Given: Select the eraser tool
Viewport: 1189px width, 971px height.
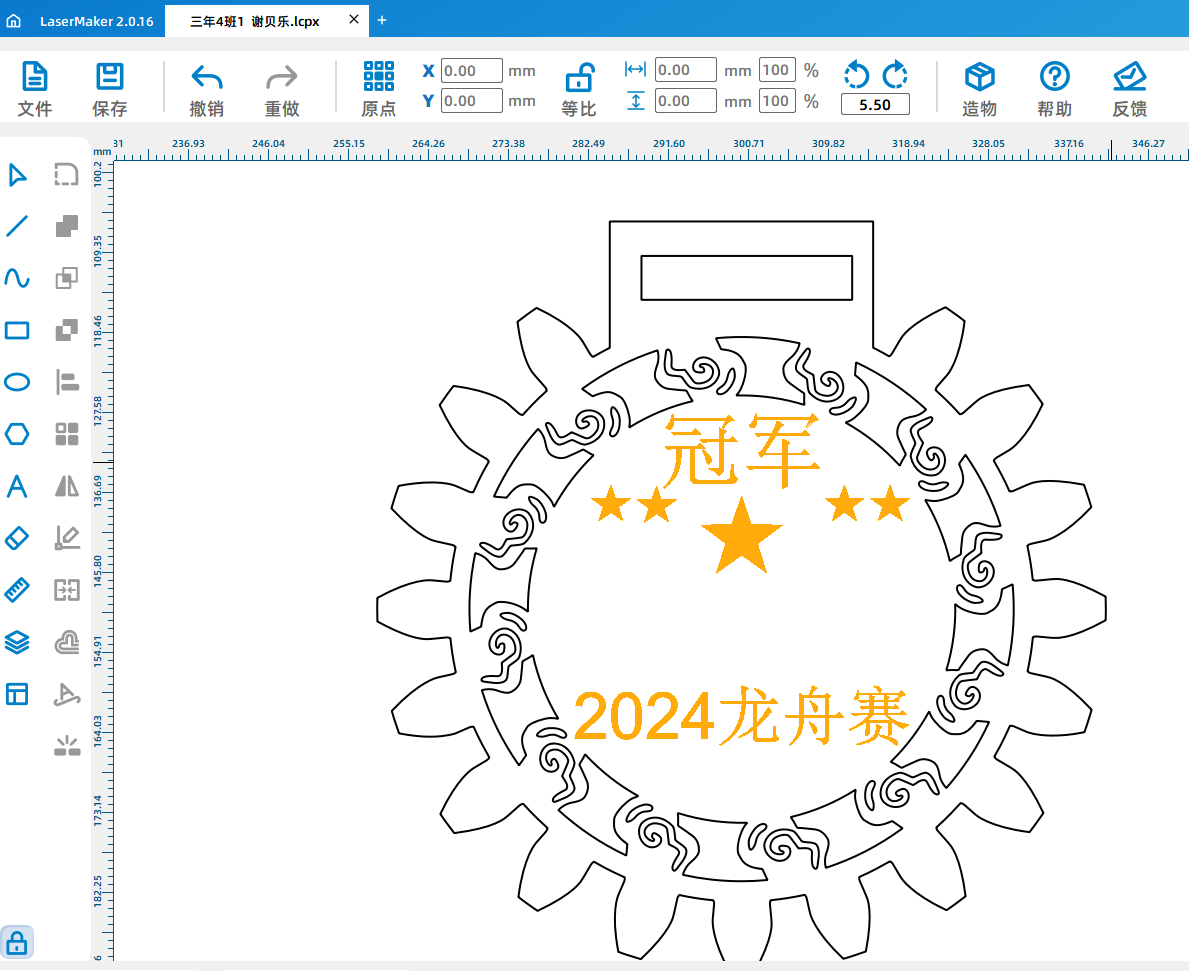Looking at the screenshot, I should (x=18, y=538).
